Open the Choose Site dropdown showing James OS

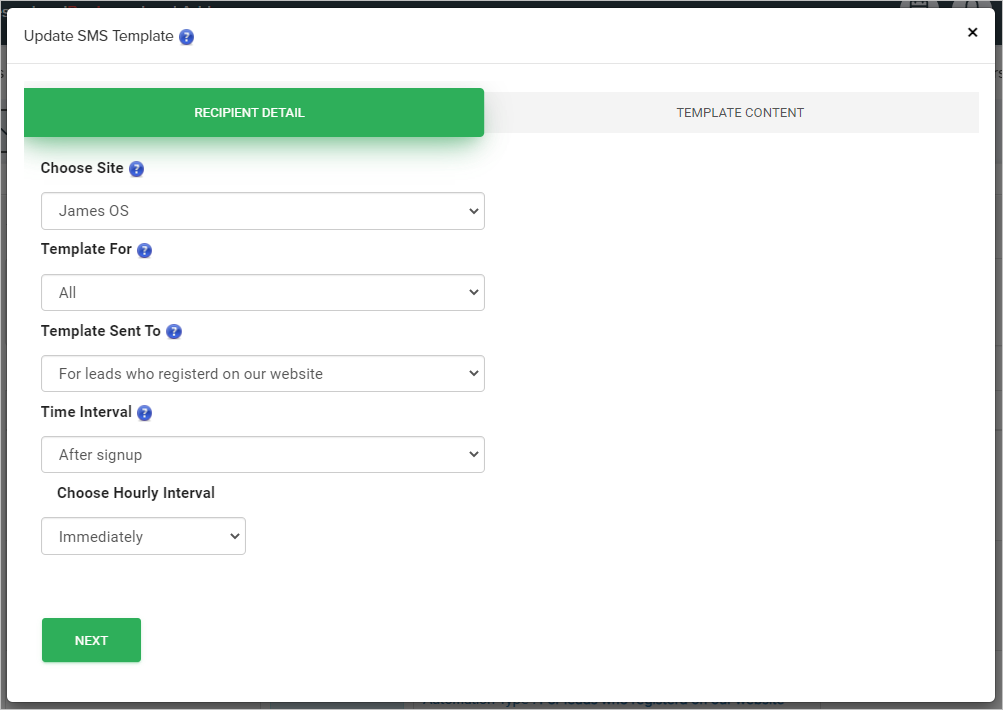262,211
